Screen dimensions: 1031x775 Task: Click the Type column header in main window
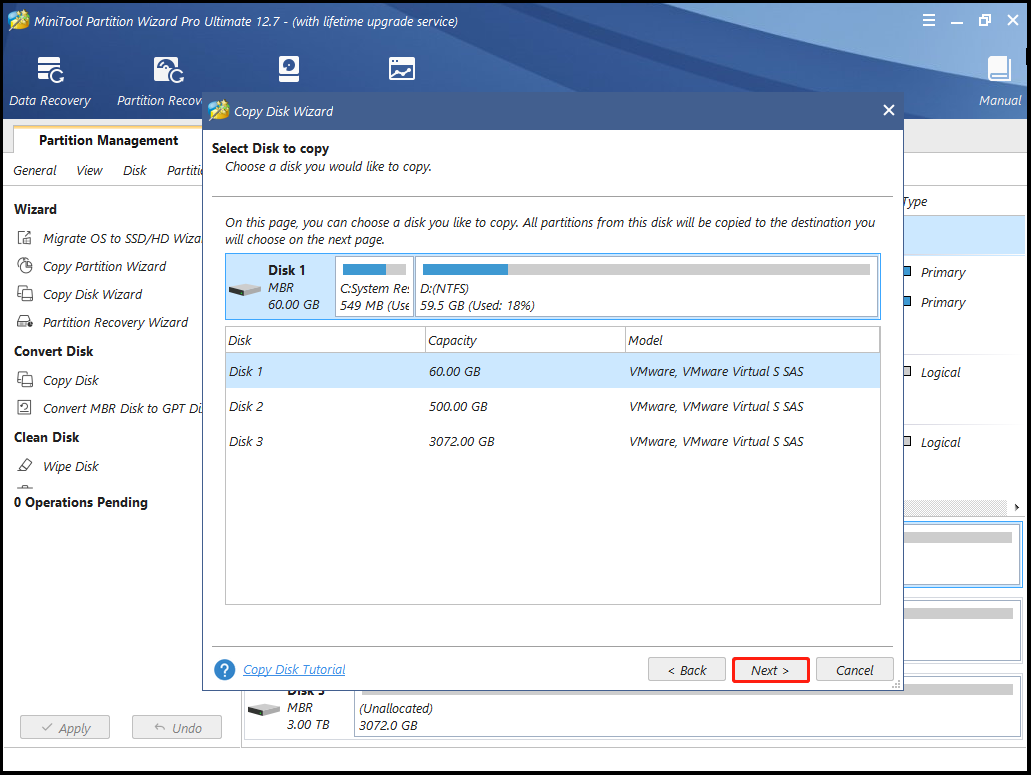[915, 201]
